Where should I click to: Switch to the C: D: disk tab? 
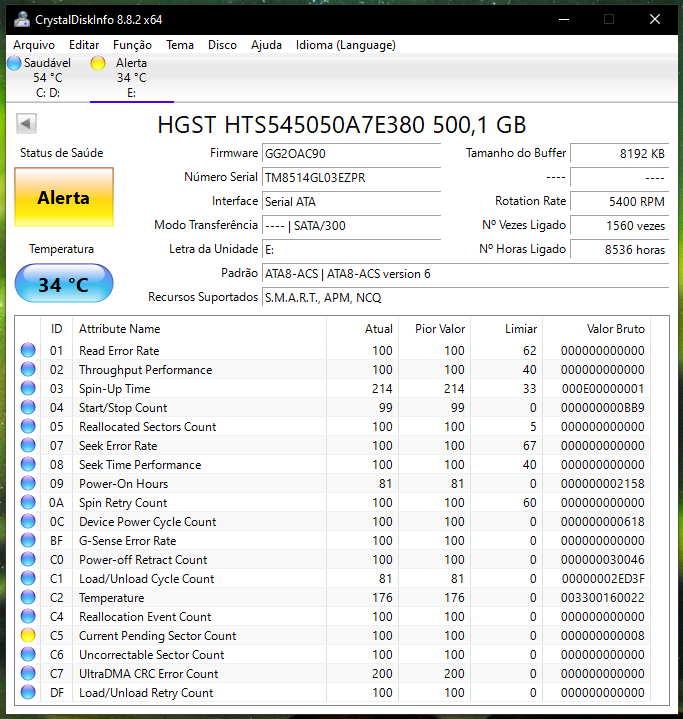pos(48,78)
